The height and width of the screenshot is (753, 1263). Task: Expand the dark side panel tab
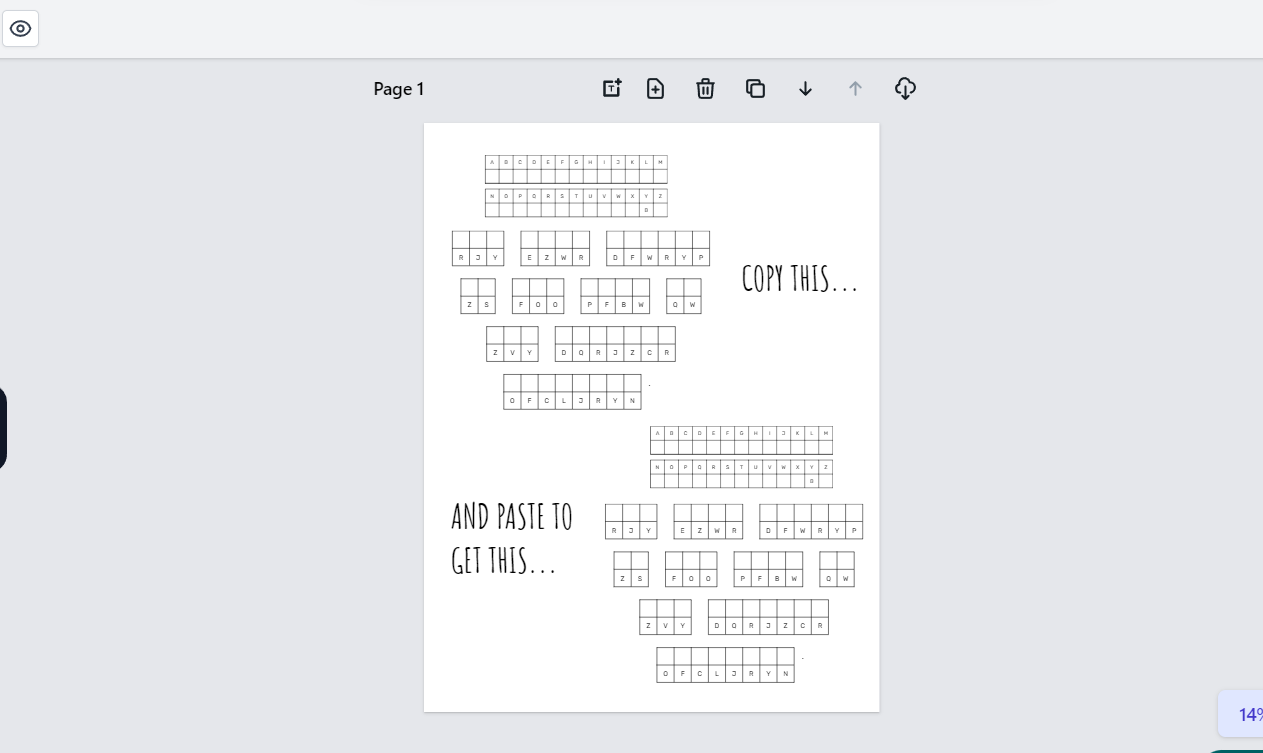(3, 428)
